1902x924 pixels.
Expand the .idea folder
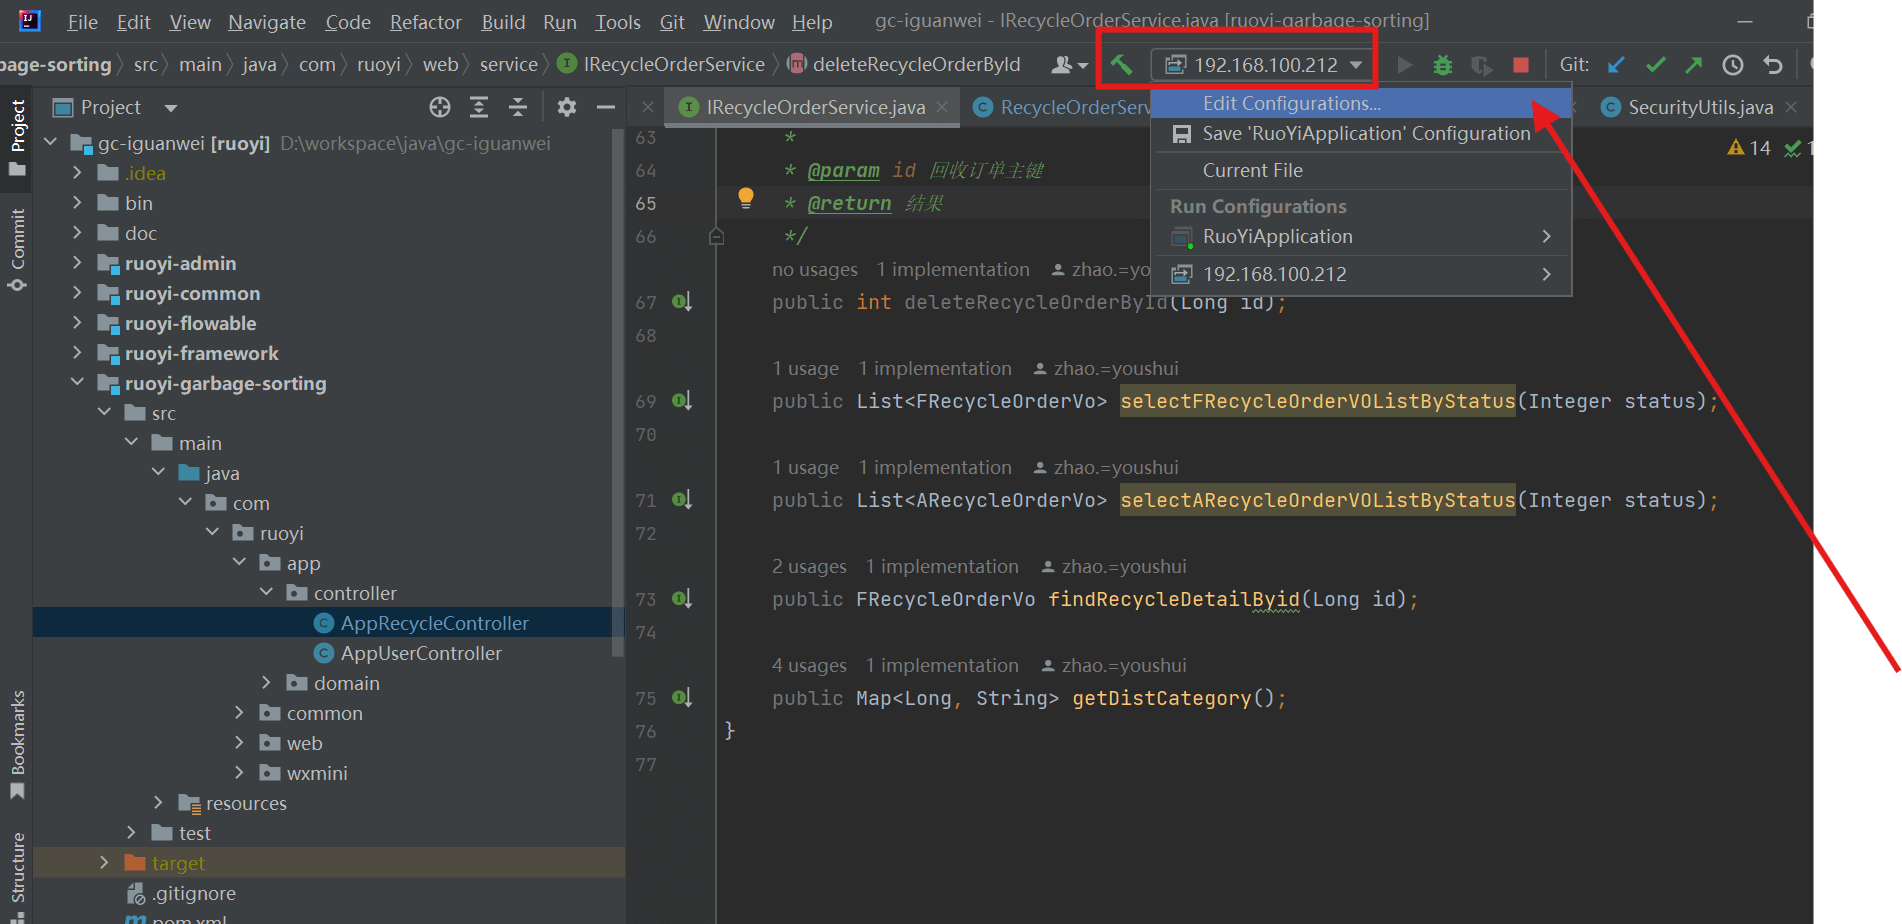coord(77,173)
